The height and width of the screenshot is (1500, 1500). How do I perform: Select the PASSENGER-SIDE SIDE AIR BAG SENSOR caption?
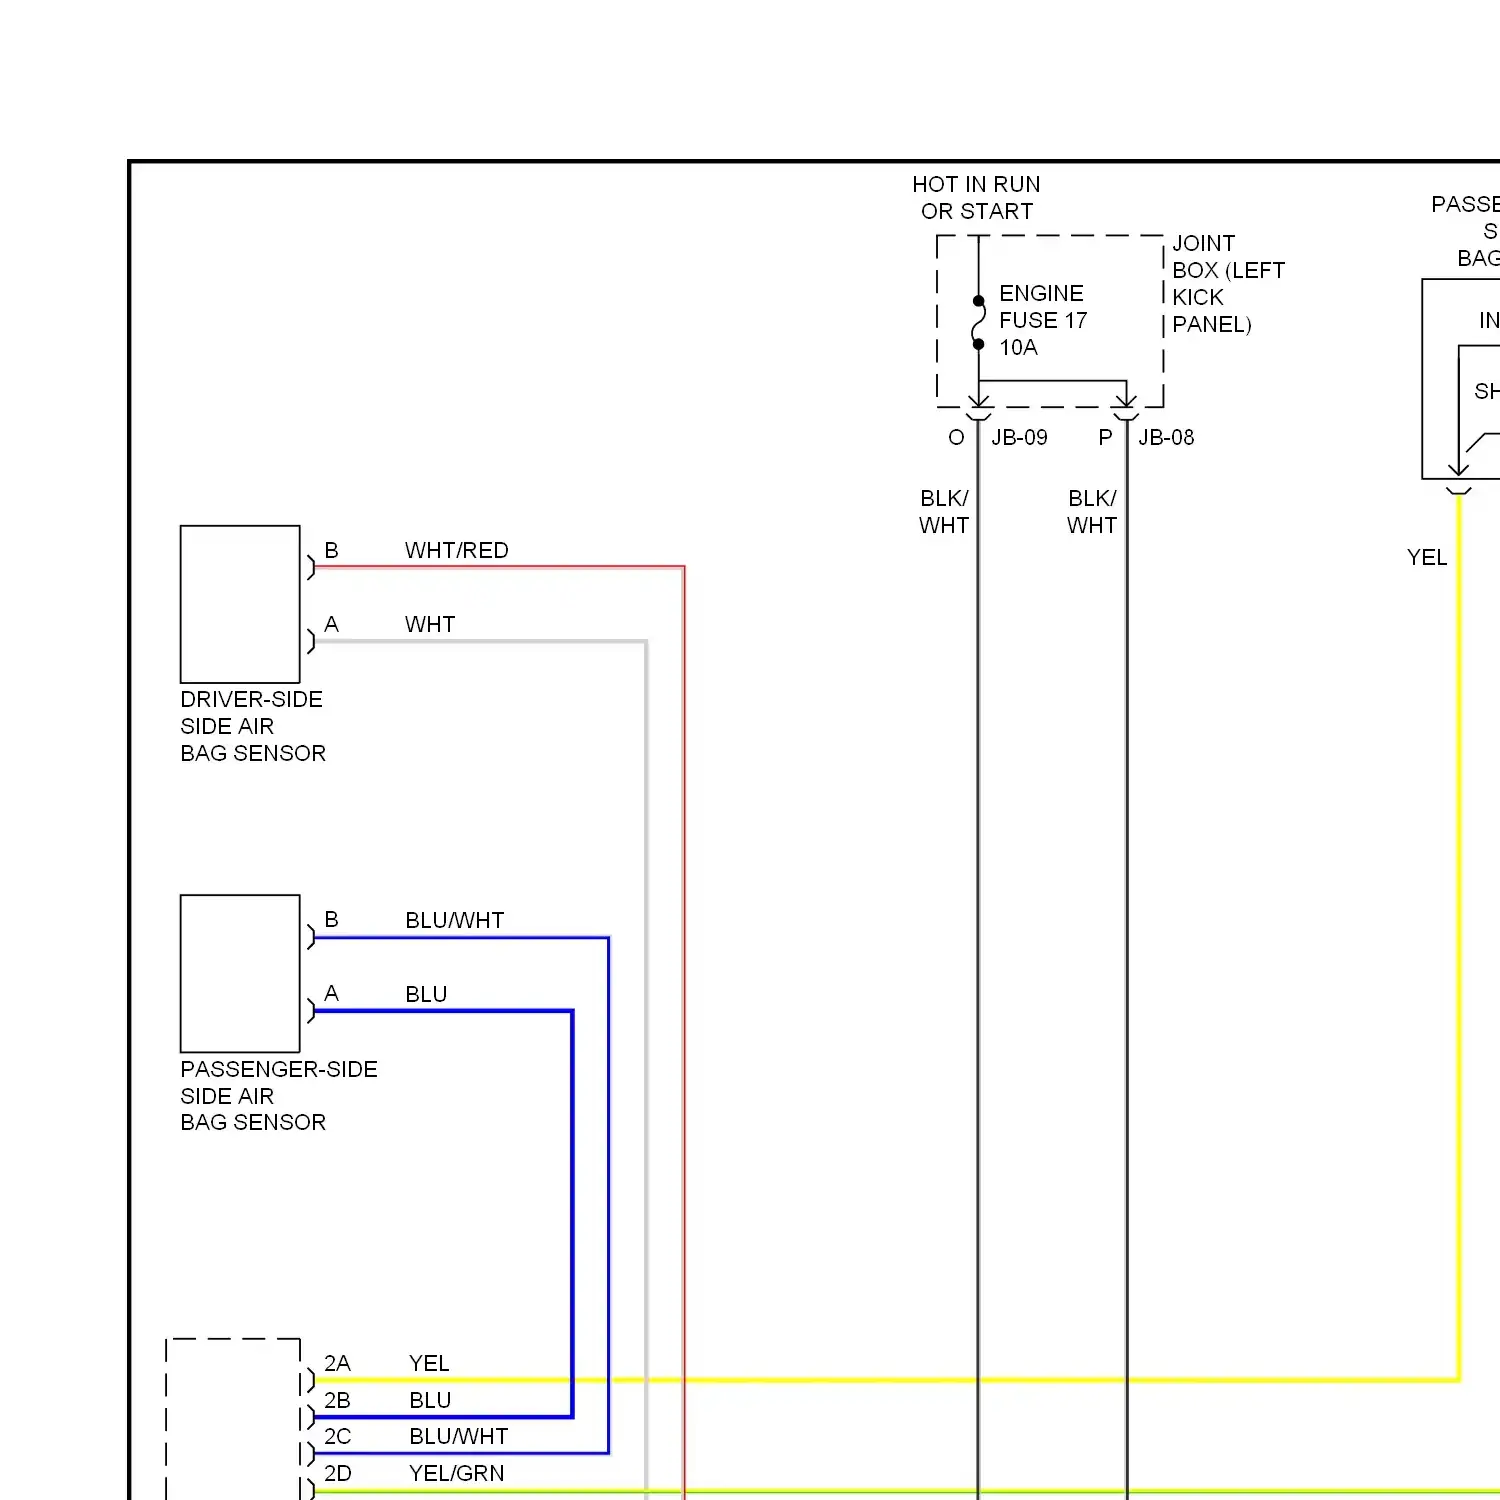[279, 1096]
